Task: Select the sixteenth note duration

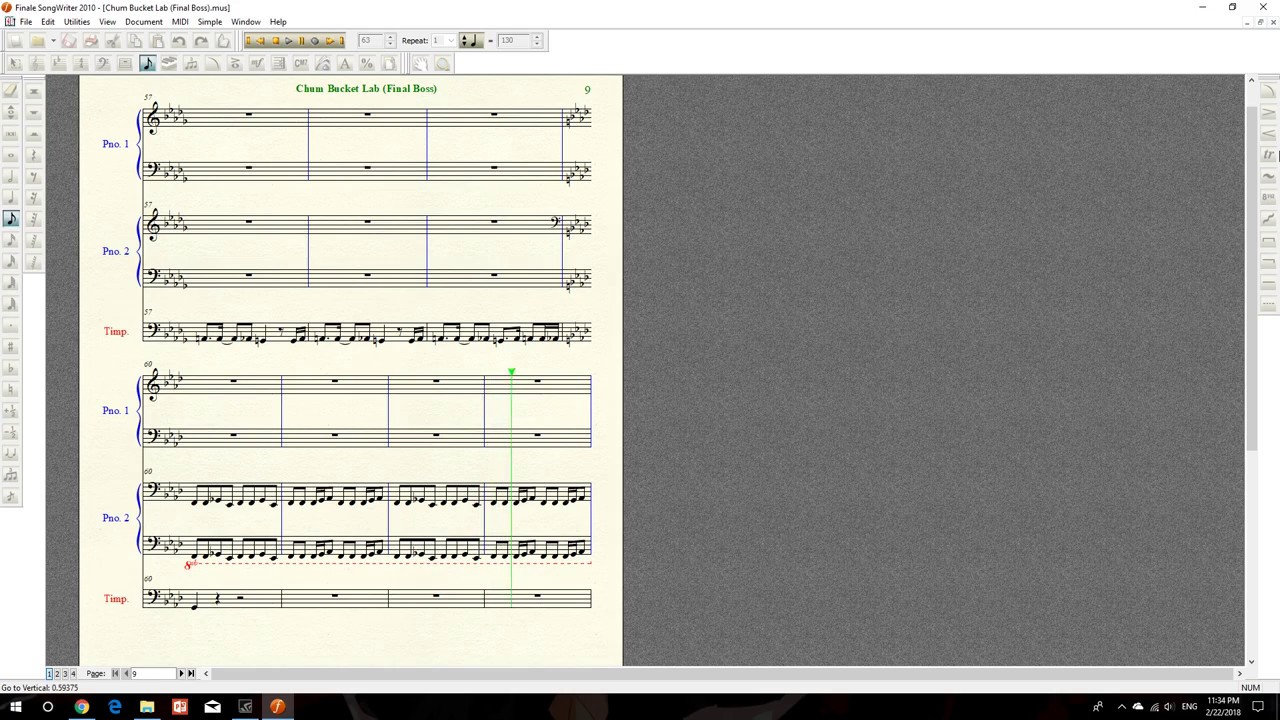Action: [x=11, y=241]
